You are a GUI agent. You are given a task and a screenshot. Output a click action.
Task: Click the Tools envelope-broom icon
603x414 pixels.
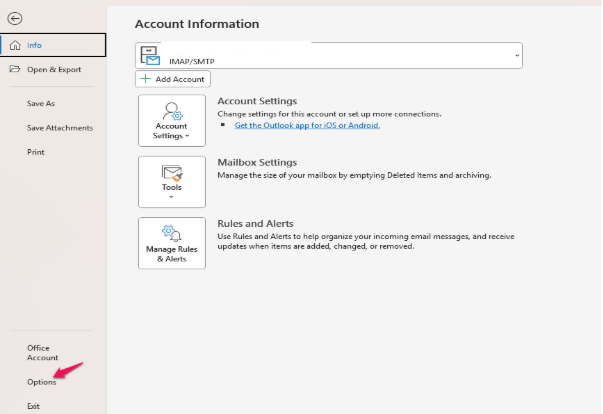pyautogui.click(x=172, y=173)
